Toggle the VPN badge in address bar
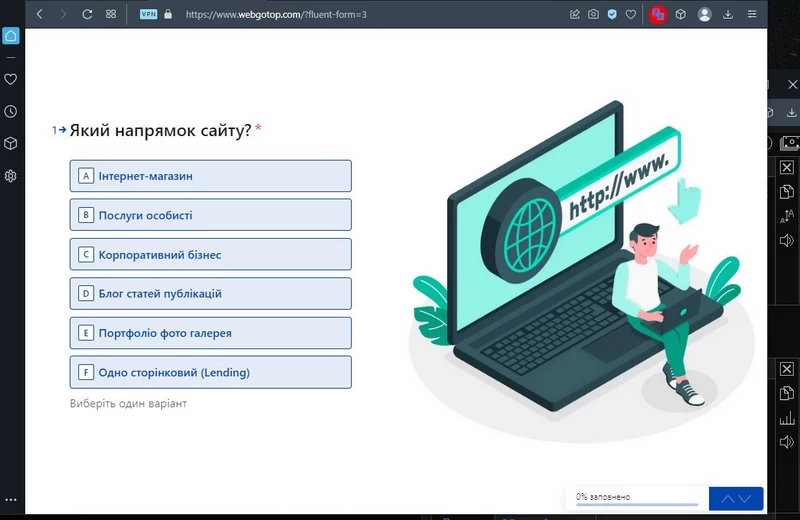Viewport: 800px width, 520px height. [x=148, y=14]
